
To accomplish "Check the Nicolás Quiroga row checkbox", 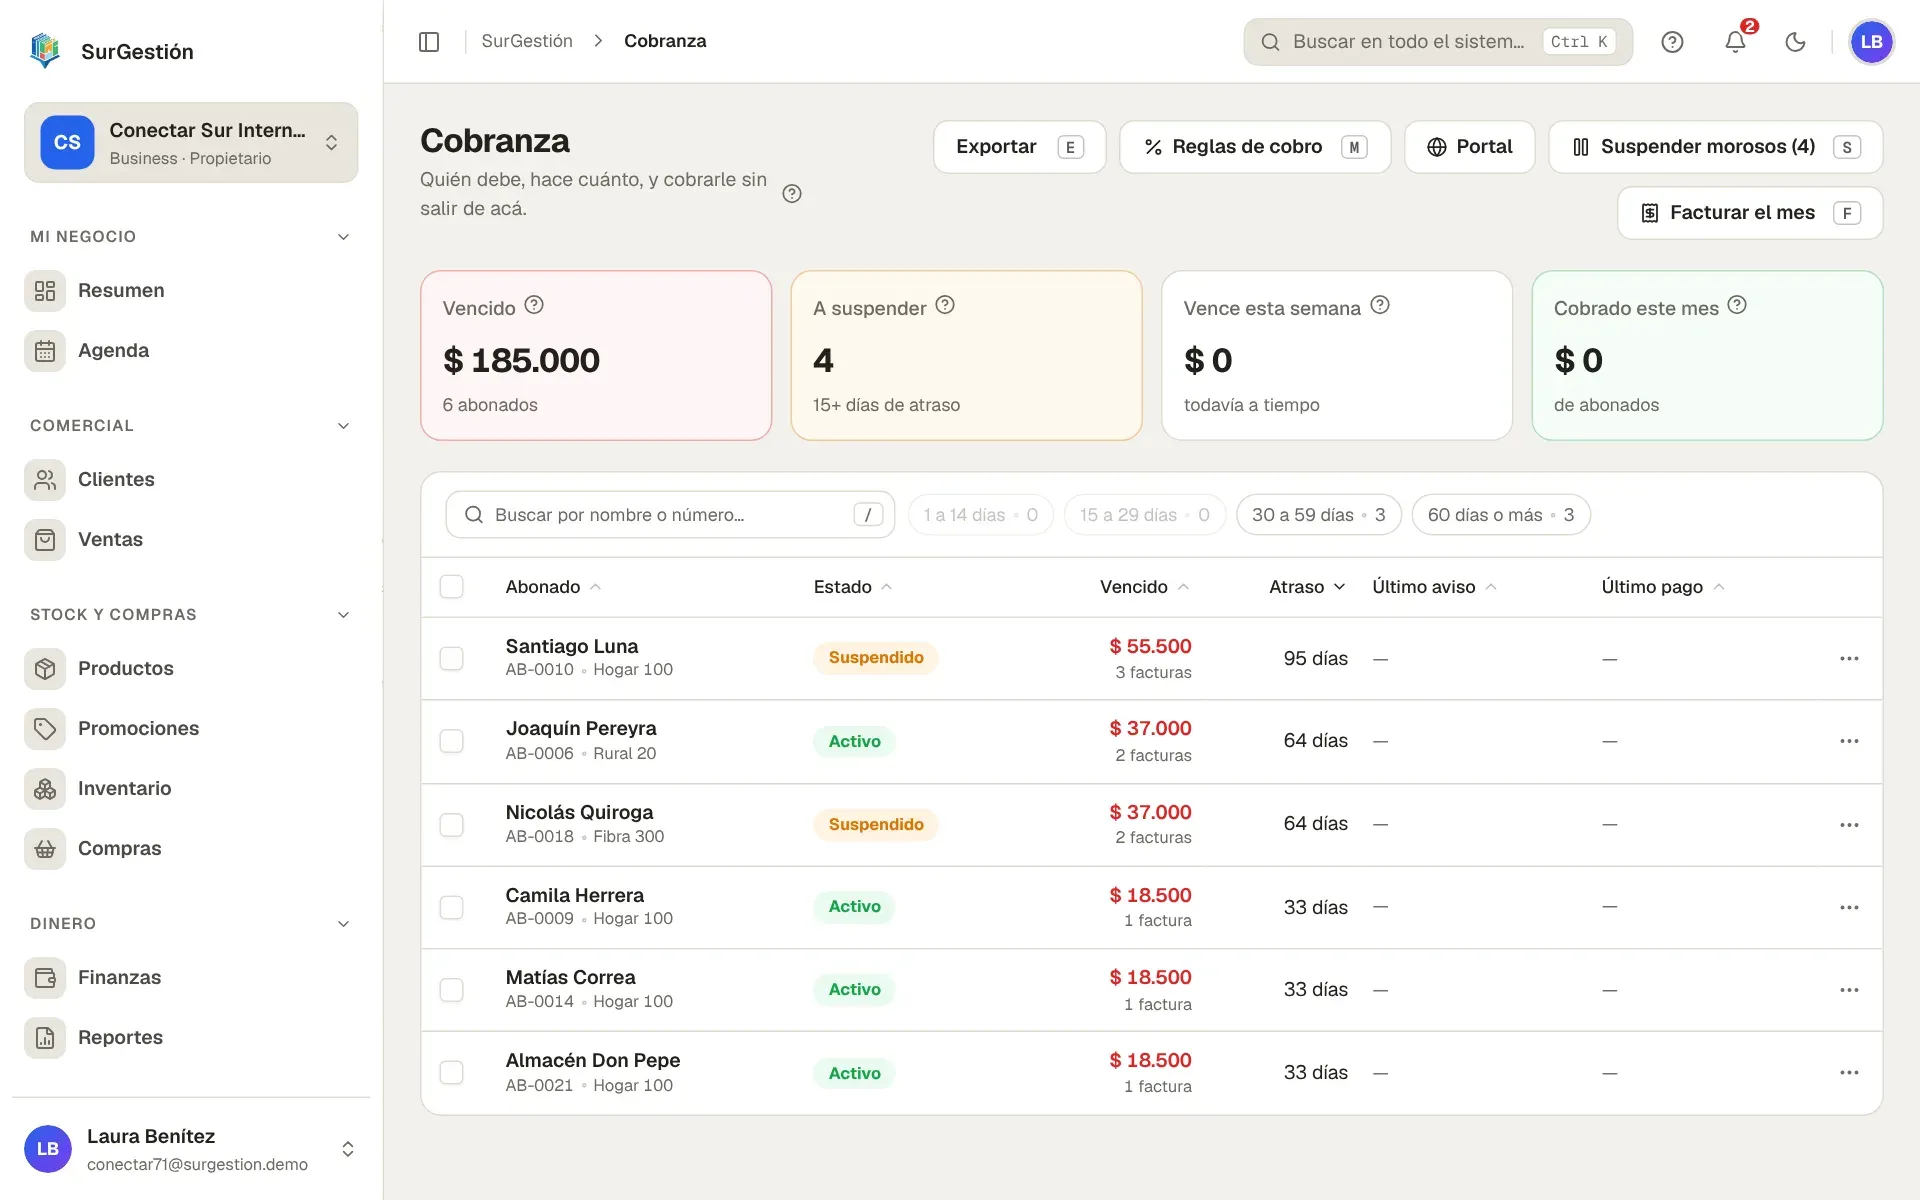I will [x=452, y=824].
